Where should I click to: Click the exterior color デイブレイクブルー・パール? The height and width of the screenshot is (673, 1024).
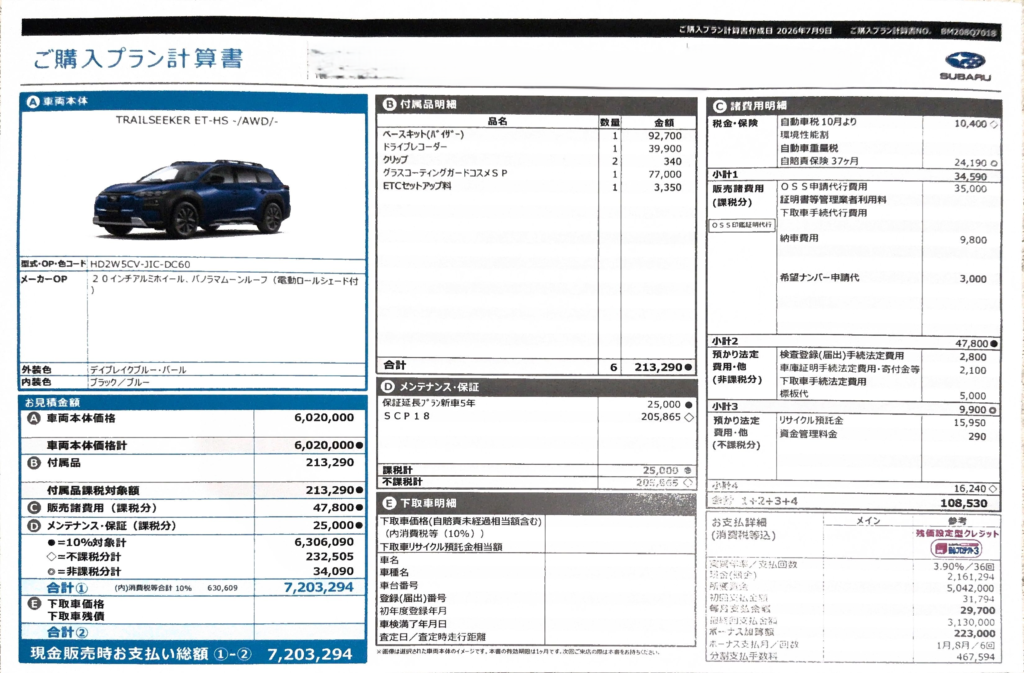(x=138, y=369)
